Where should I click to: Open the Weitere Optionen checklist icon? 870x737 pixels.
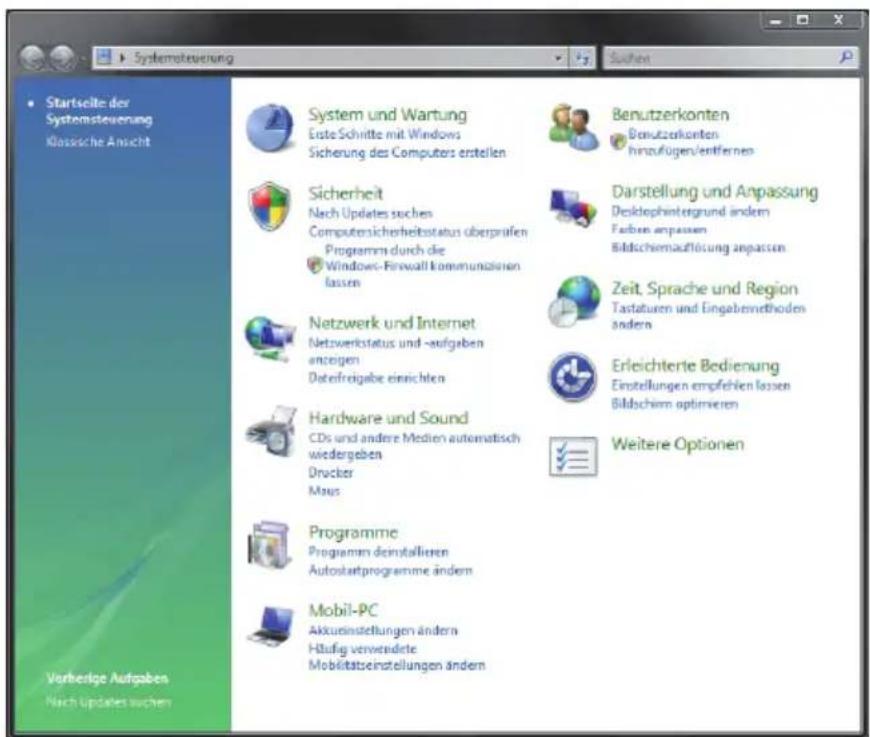[573, 456]
